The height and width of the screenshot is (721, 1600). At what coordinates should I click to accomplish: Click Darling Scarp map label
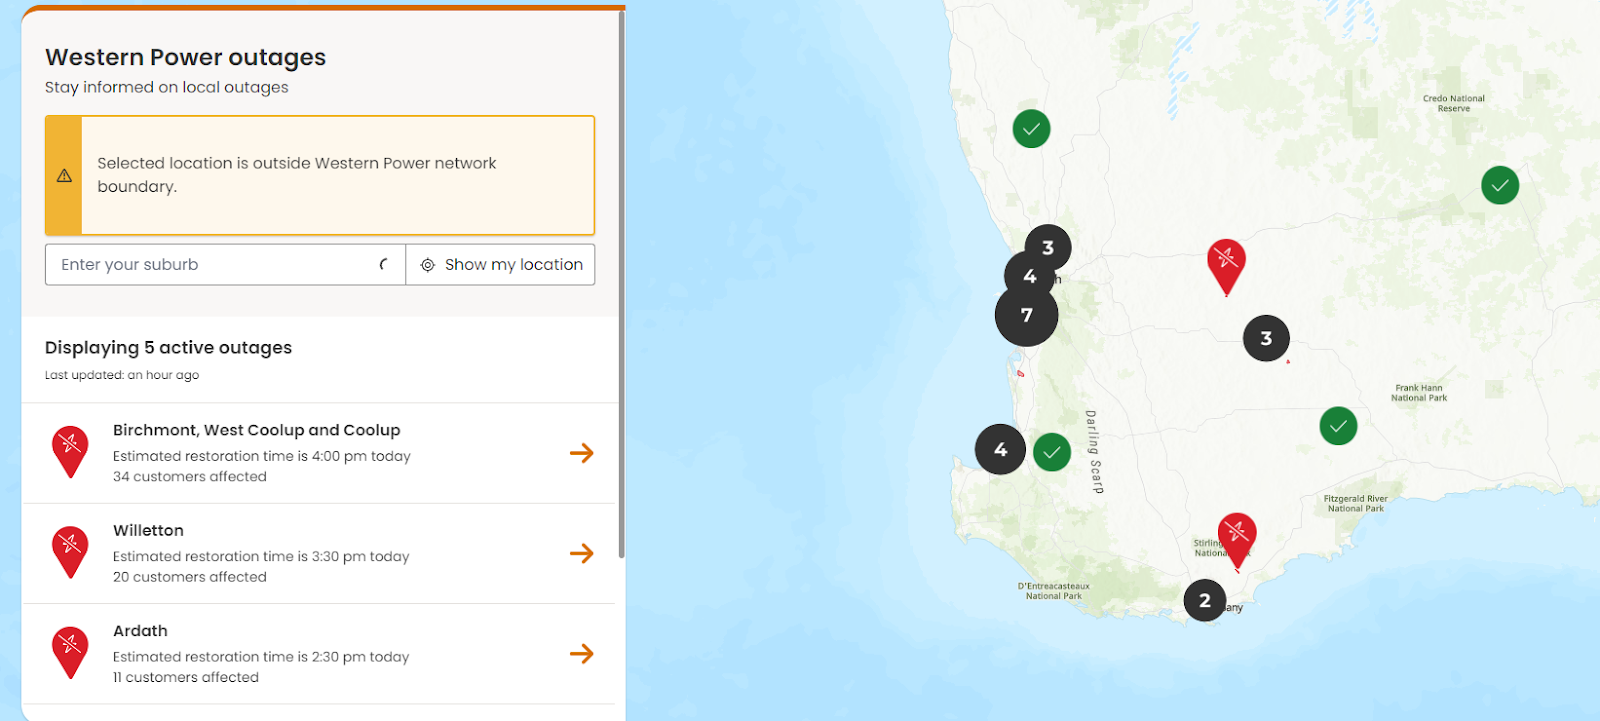[x=1094, y=452]
